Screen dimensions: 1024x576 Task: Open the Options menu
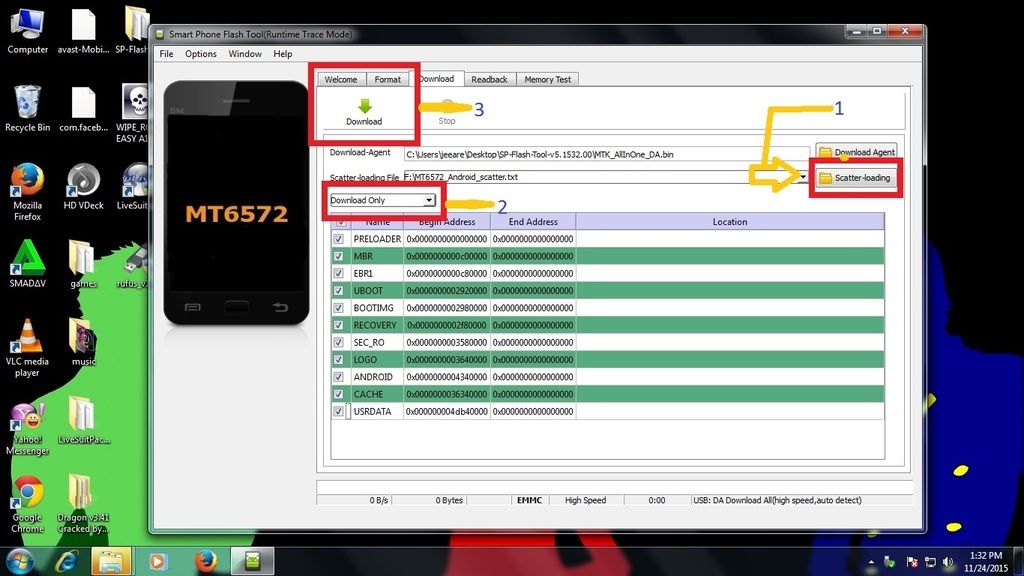coord(200,54)
